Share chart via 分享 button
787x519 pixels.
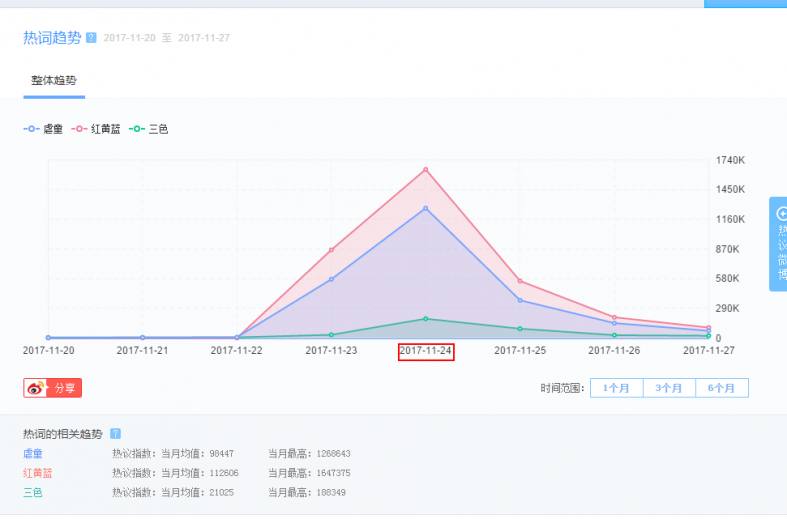tap(53, 388)
